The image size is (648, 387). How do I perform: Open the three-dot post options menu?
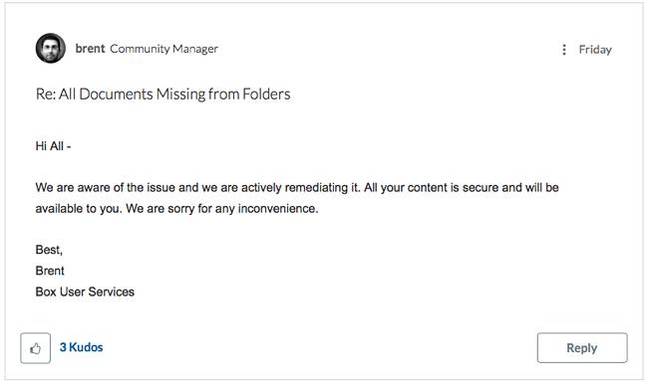point(564,50)
